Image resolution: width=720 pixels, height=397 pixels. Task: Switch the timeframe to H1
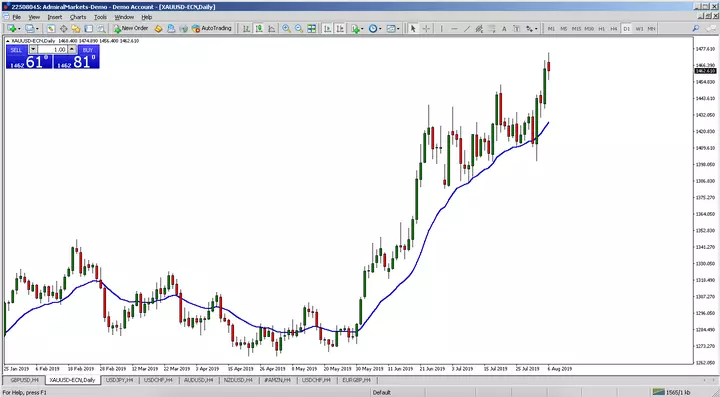tap(602, 28)
